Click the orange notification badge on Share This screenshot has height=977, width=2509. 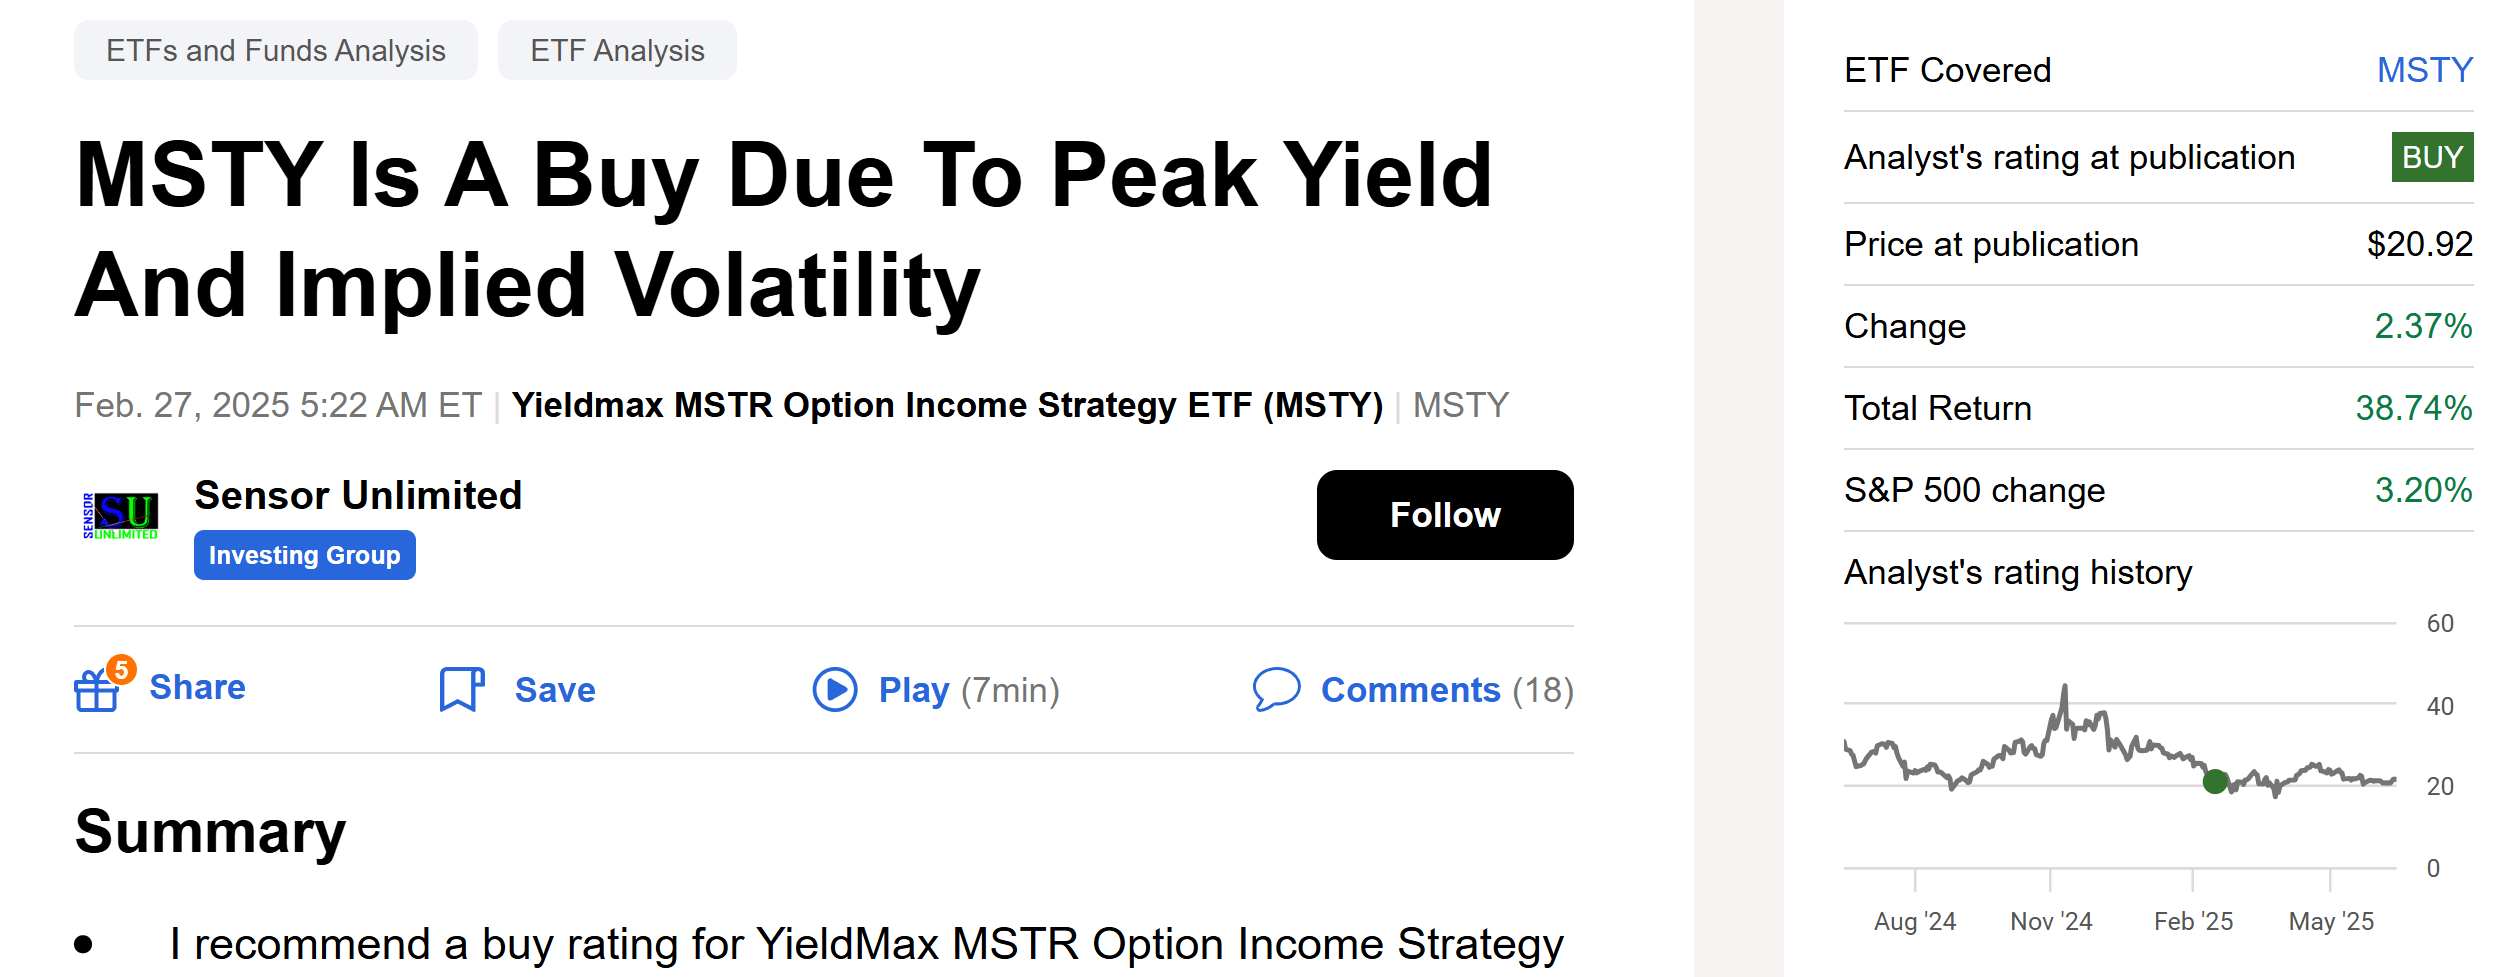(x=122, y=671)
